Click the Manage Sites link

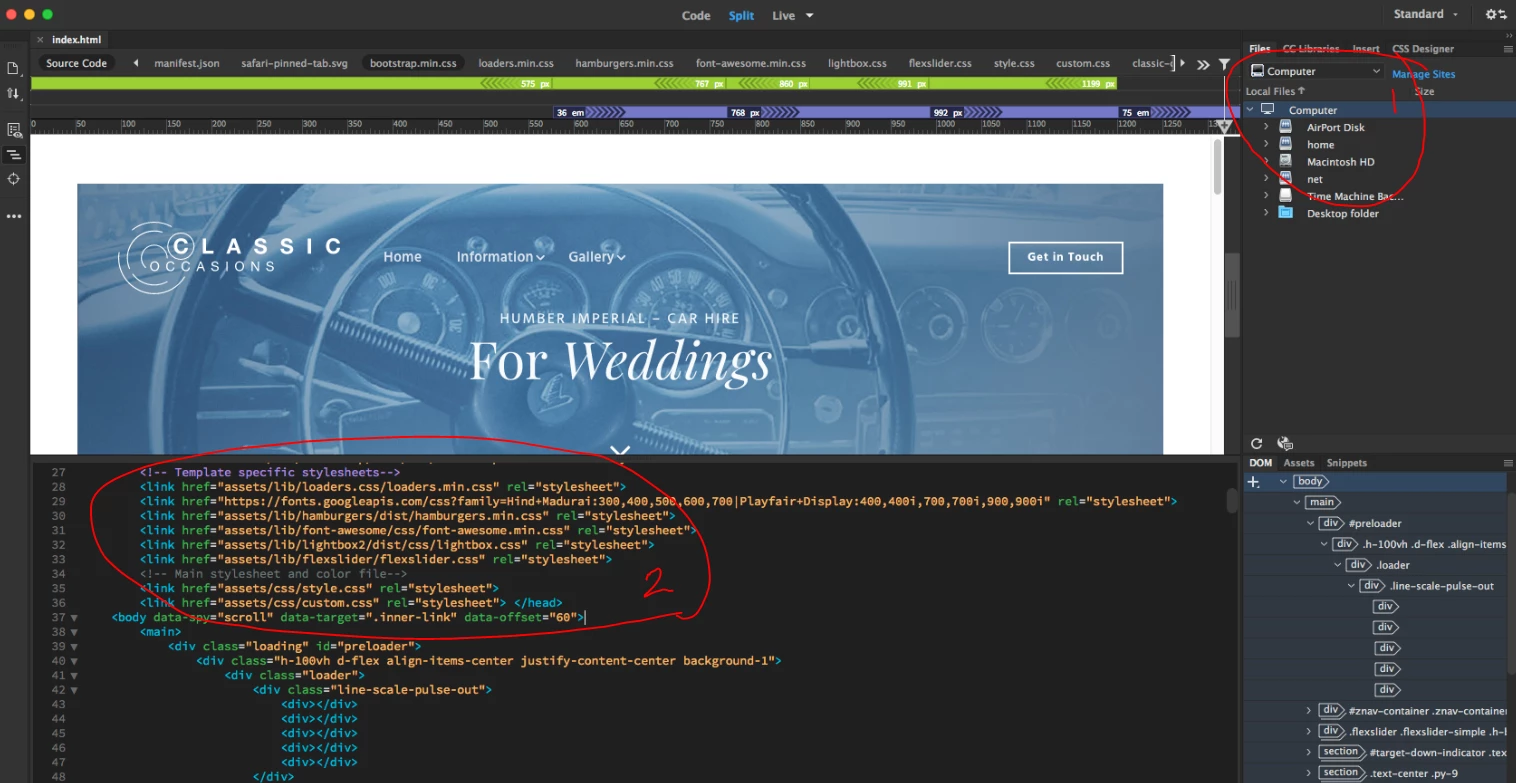click(1423, 74)
